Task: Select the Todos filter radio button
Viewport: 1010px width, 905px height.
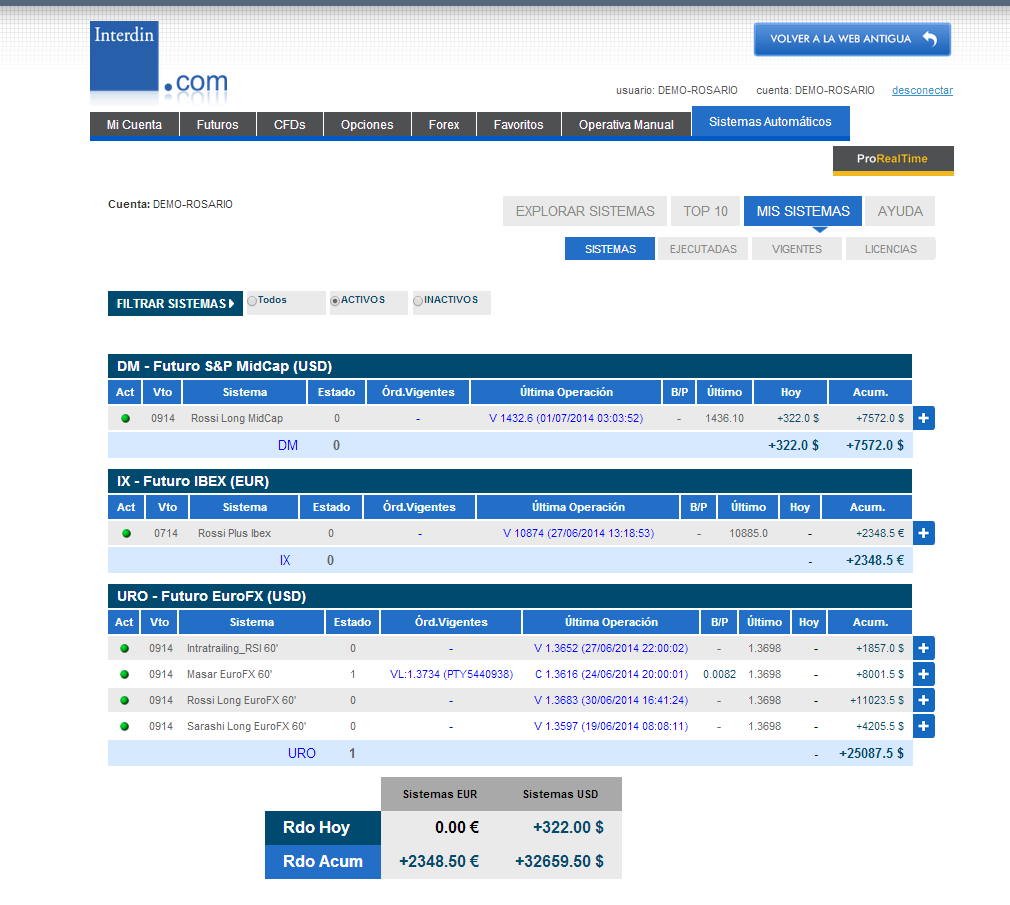Action: point(252,301)
